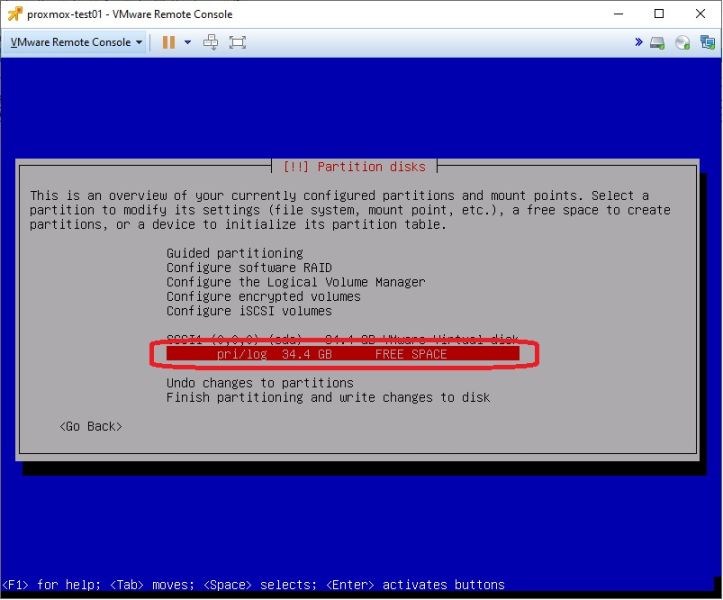Enter full screen mode
The image size is (723, 600).
click(237, 42)
